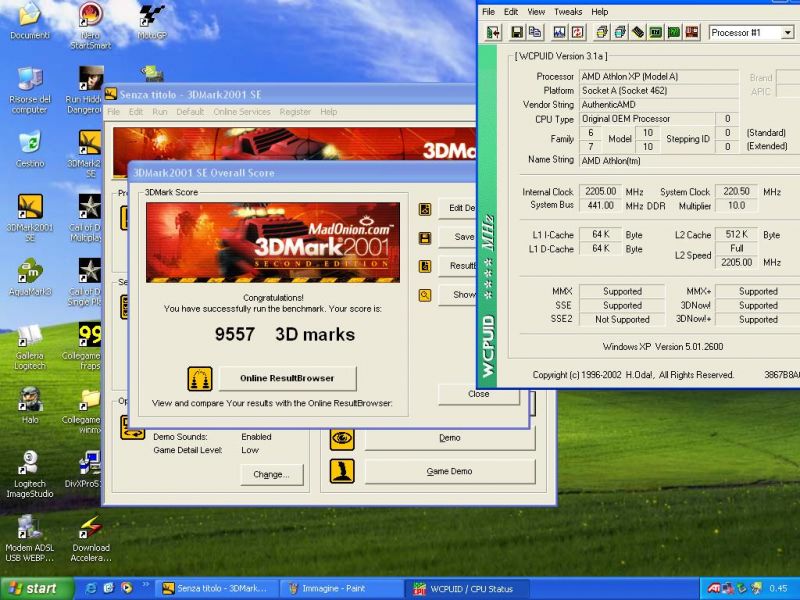This screenshot has height=600, width=800.
Task: Click the Cestino recycle bin icon
Action: tap(30, 149)
